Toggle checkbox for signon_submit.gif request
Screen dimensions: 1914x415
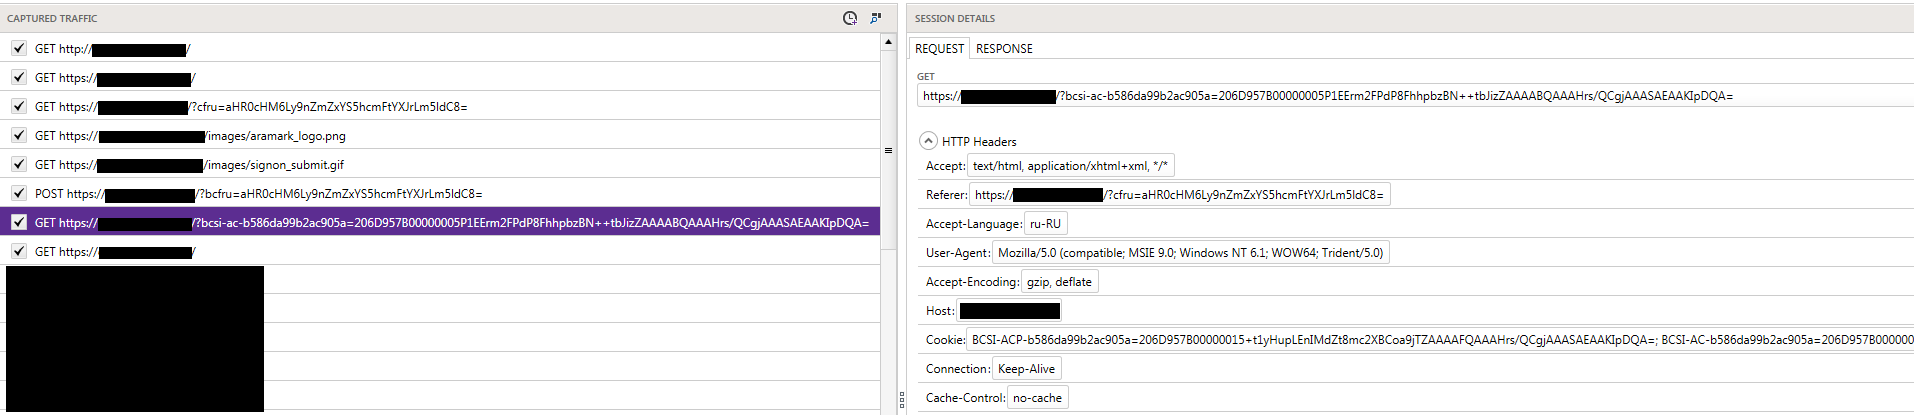point(19,164)
